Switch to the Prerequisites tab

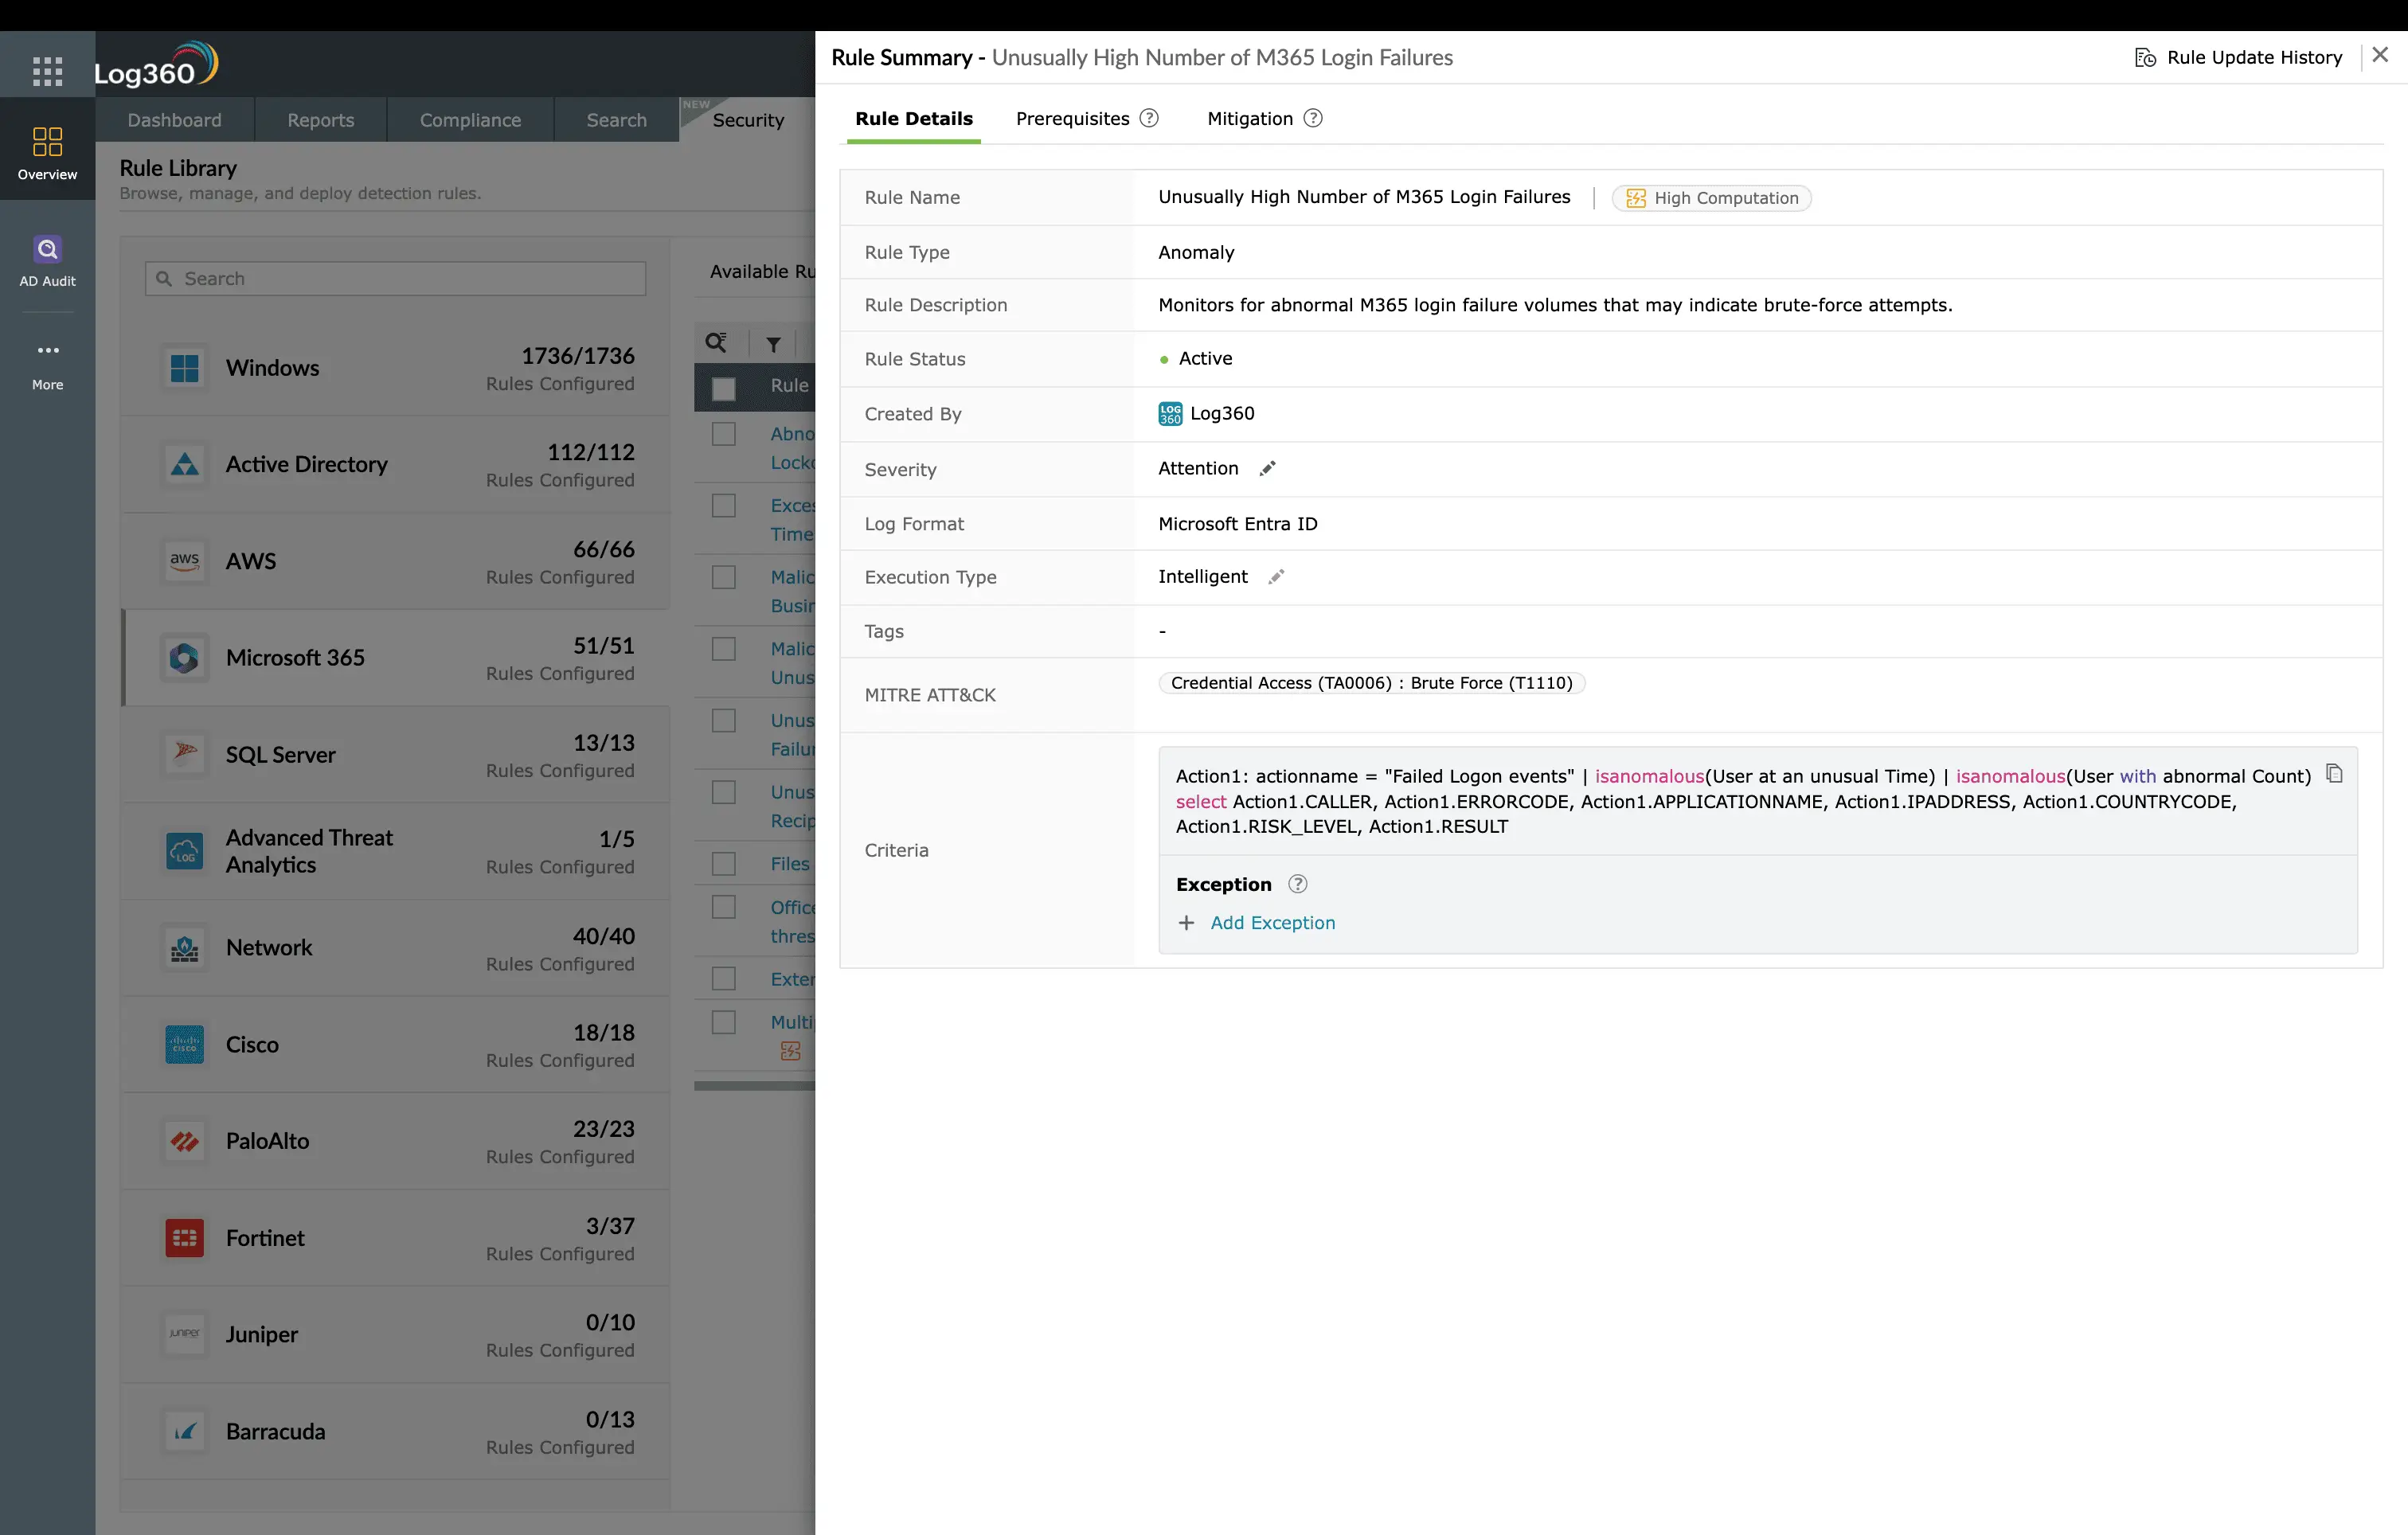tap(1072, 118)
